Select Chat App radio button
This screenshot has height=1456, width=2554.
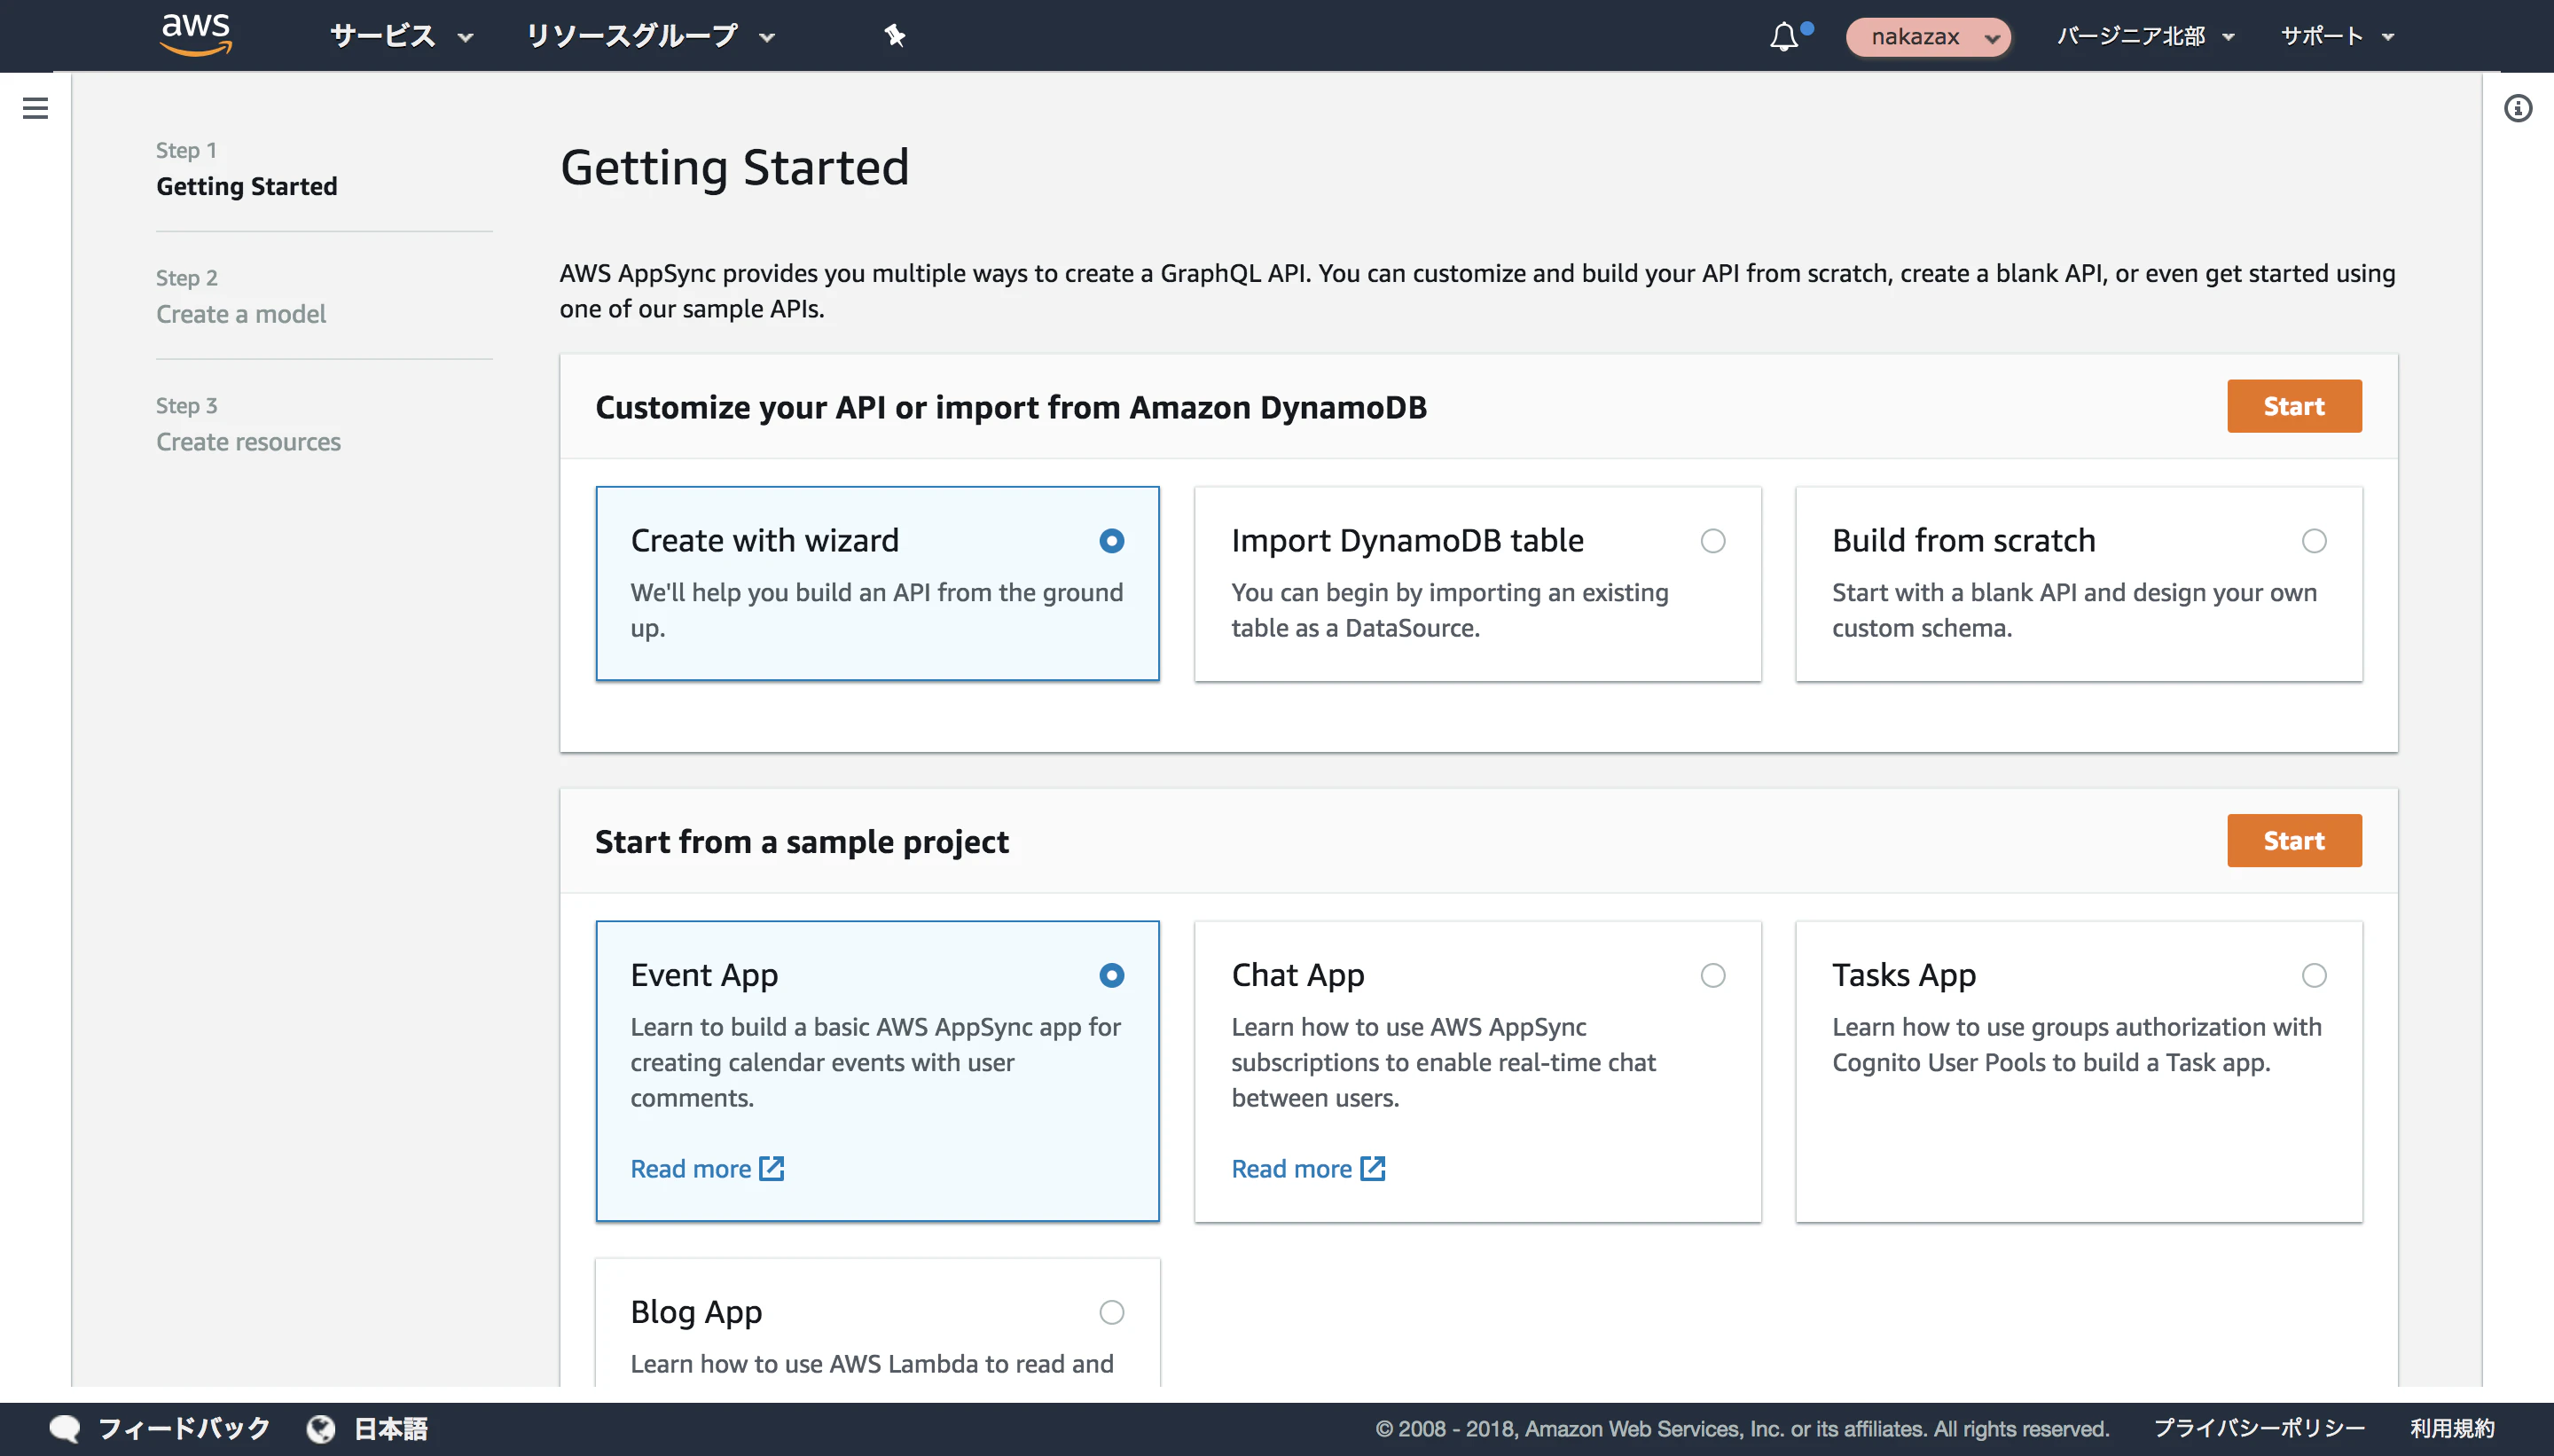(1713, 975)
